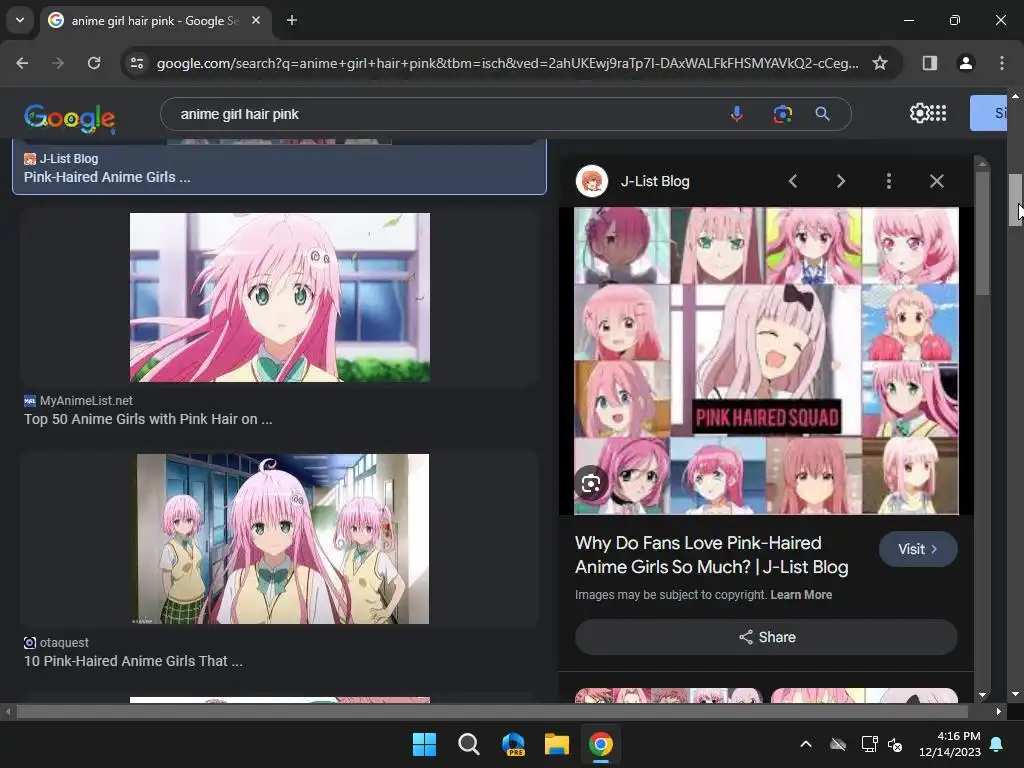
Task: Go back with browser back arrow
Action: click(x=22, y=63)
